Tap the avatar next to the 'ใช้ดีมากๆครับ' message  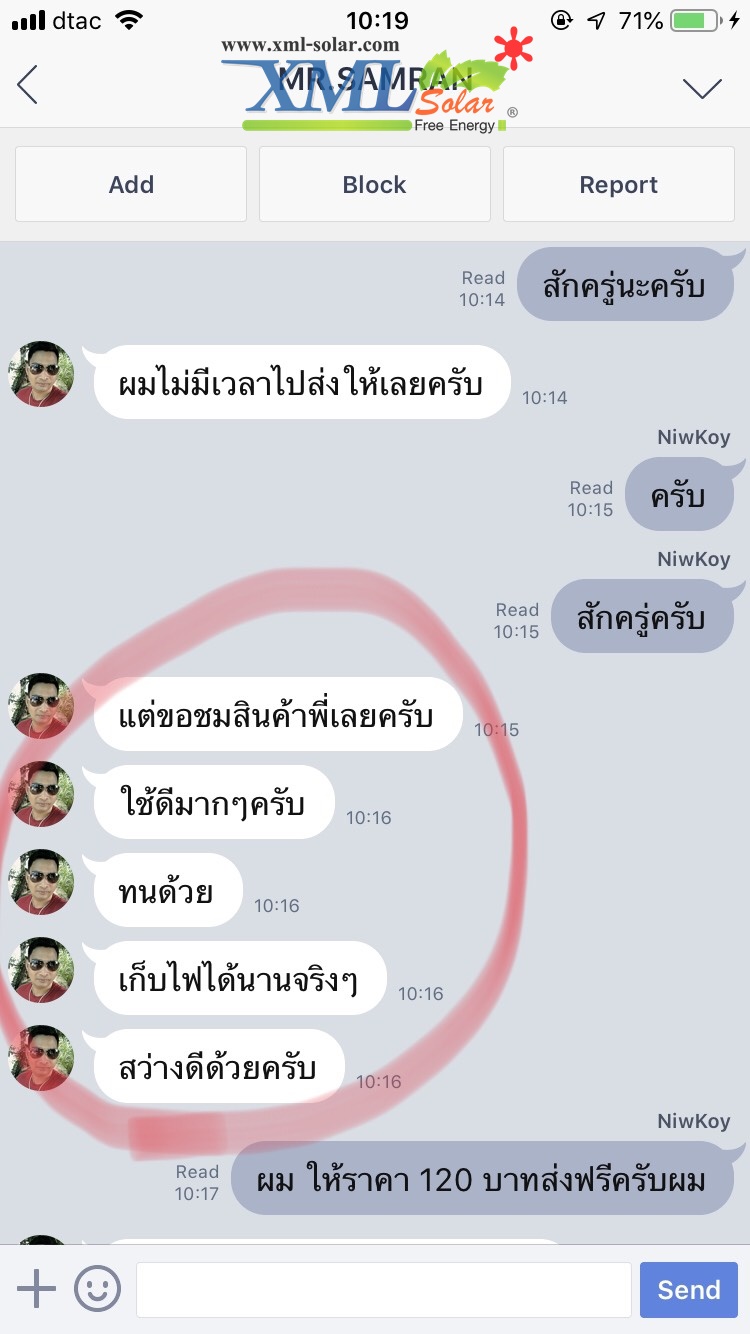[42, 794]
